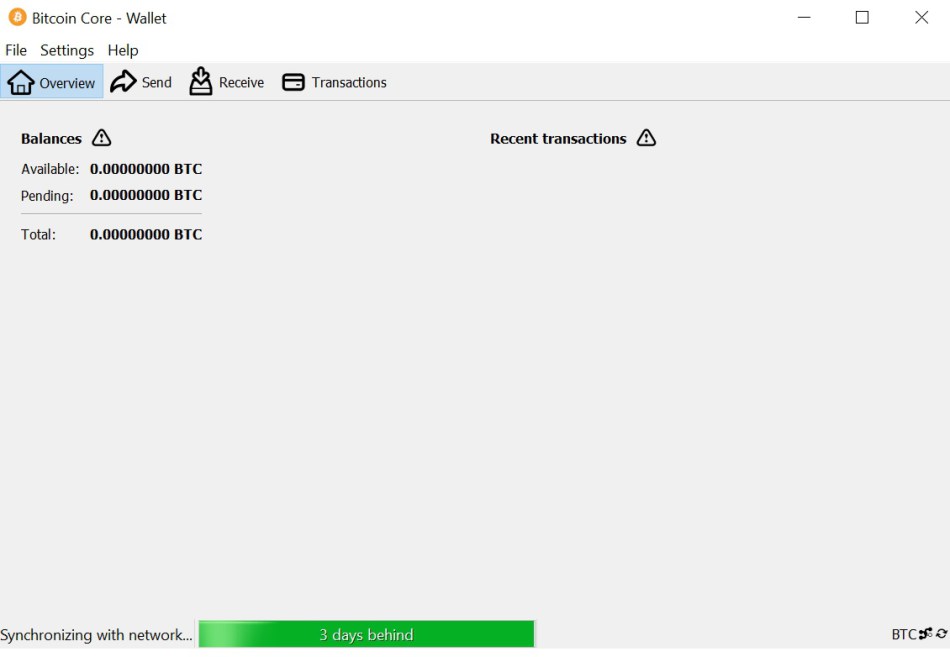
Task: Close the Bitcoin Core window
Action: (x=922, y=18)
